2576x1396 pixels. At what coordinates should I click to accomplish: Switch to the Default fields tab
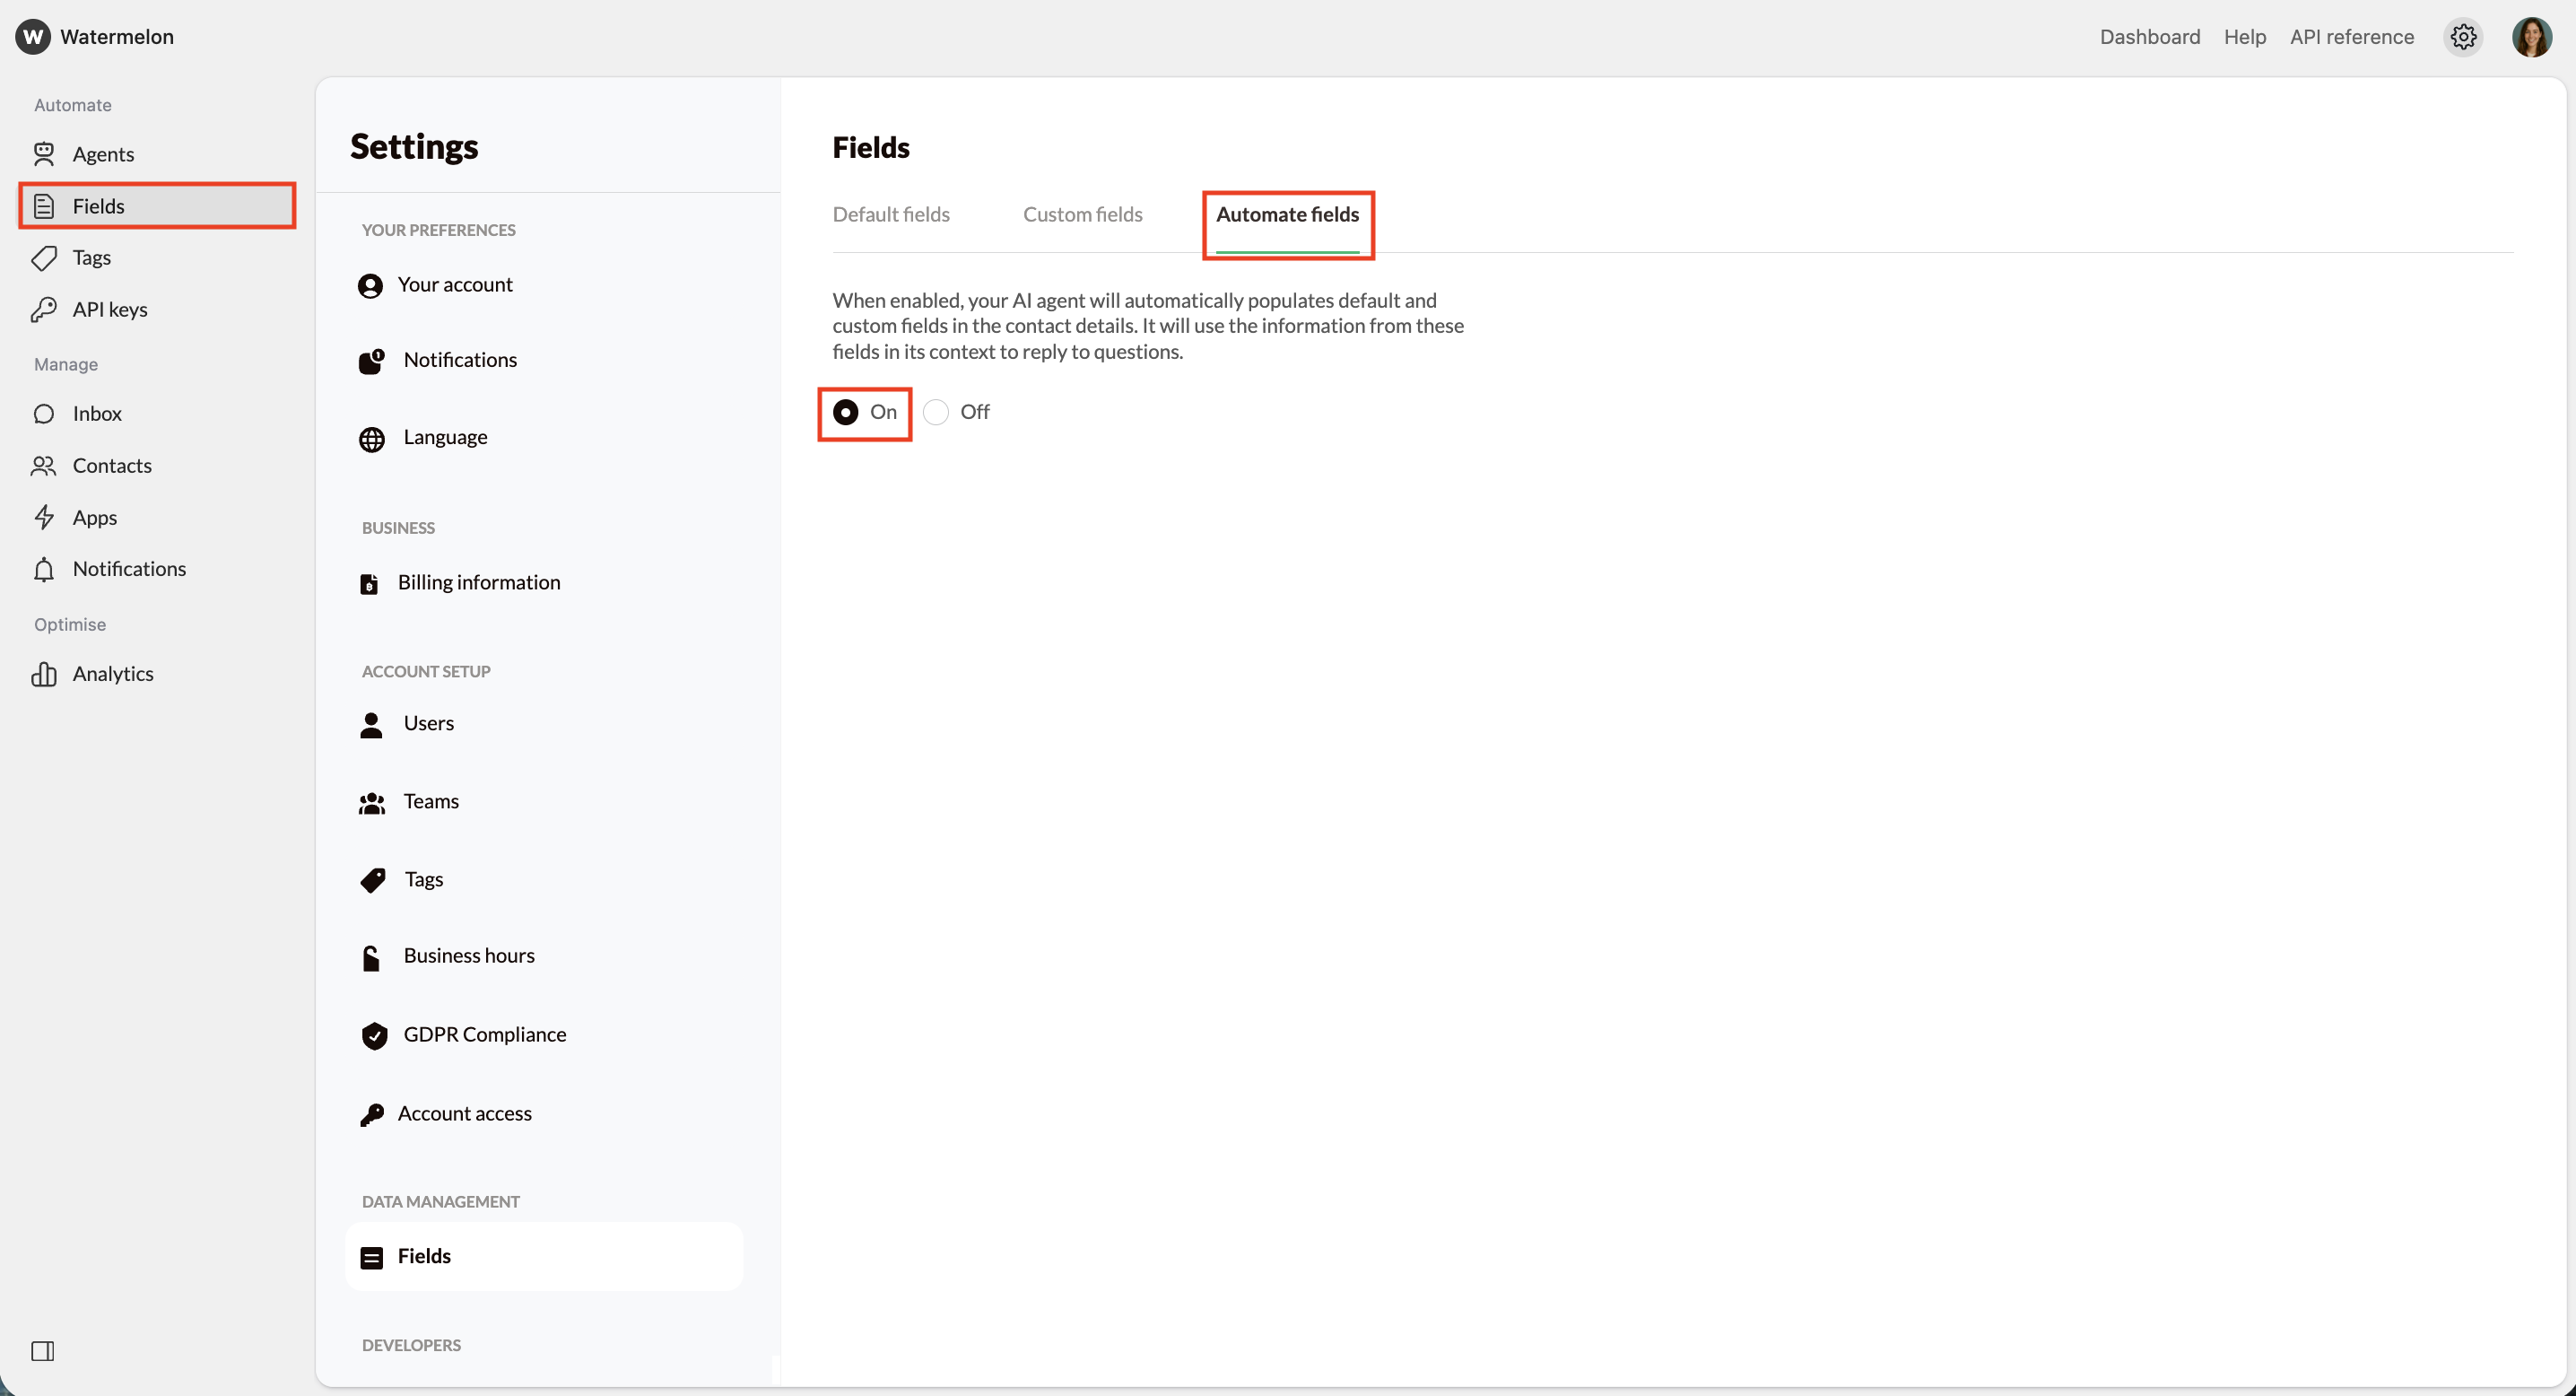(891, 214)
